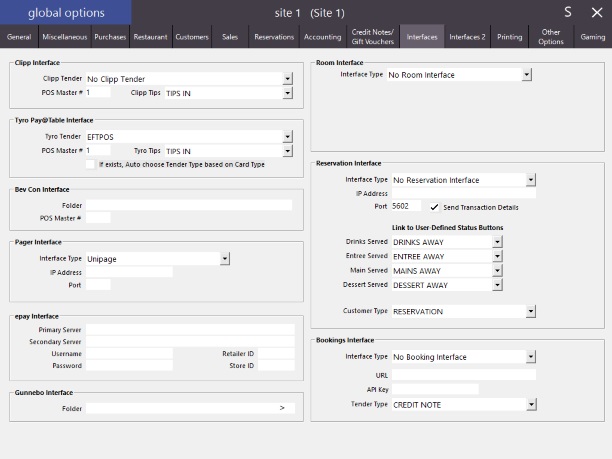Click the Bev Con Folder input field
Image resolution: width=612 pixels, height=459 pixels.
coord(189,205)
